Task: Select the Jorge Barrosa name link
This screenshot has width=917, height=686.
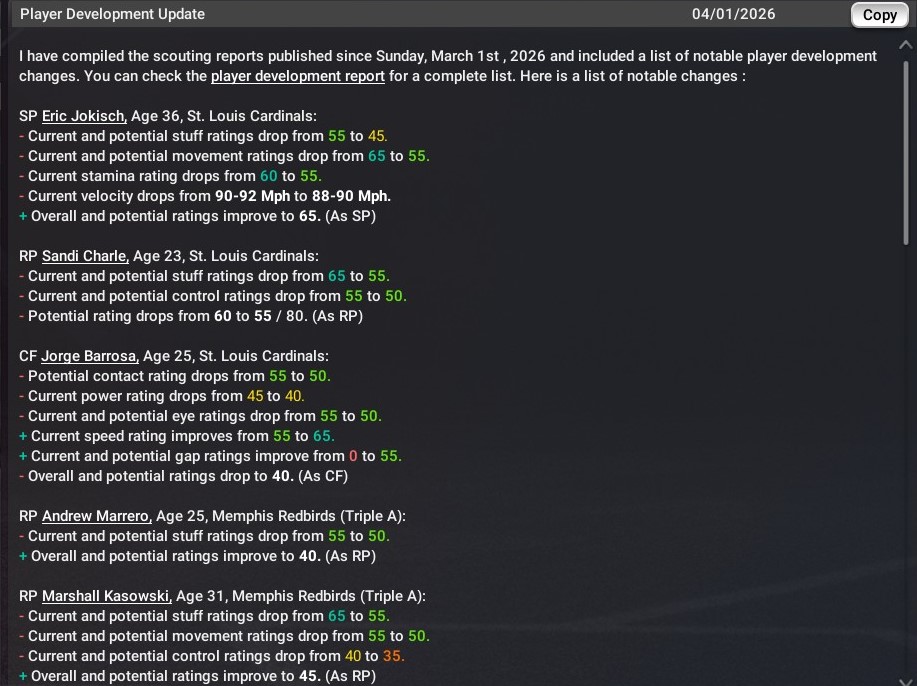Action: click(x=89, y=356)
